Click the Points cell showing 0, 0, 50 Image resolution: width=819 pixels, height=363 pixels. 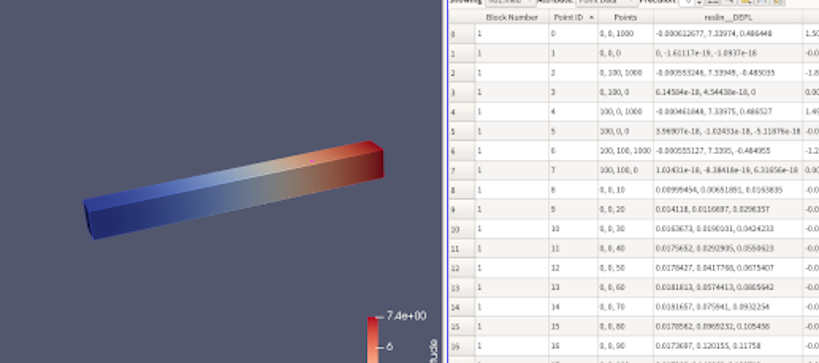click(x=625, y=268)
